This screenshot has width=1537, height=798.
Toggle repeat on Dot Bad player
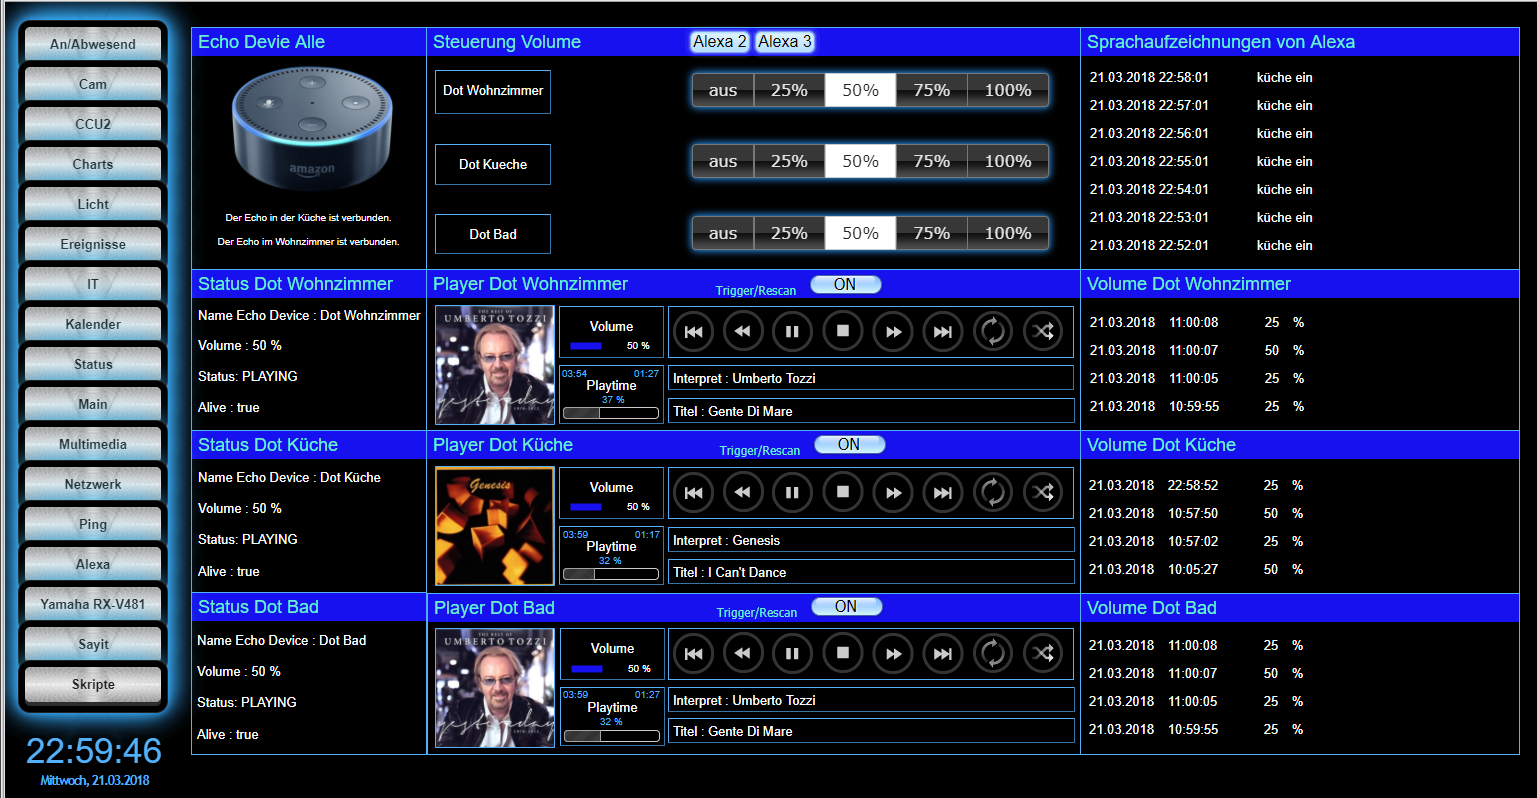coord(992,653)
